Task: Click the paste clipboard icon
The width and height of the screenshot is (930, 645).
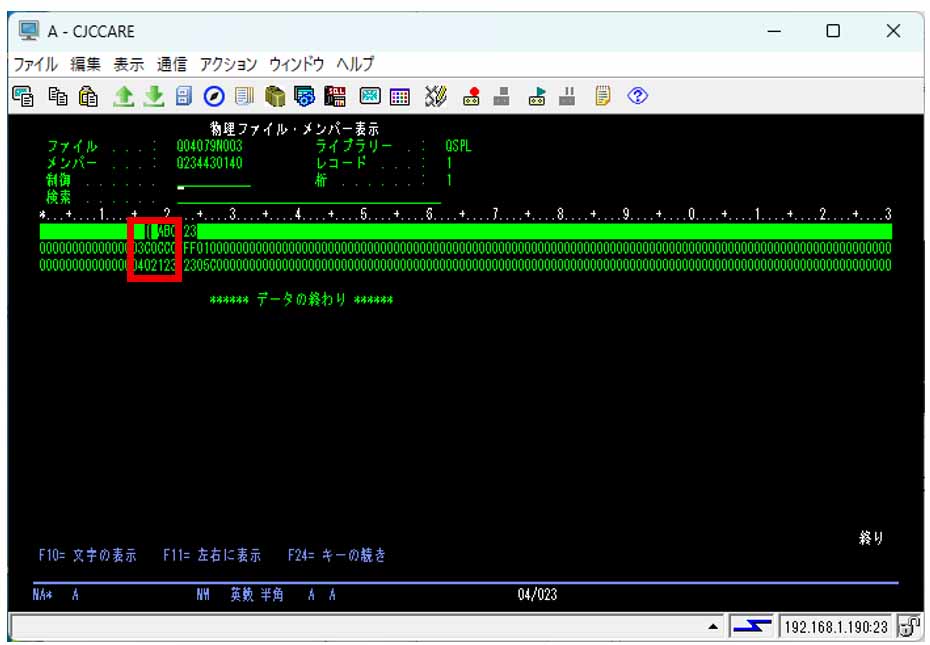Action: point(89,96)
